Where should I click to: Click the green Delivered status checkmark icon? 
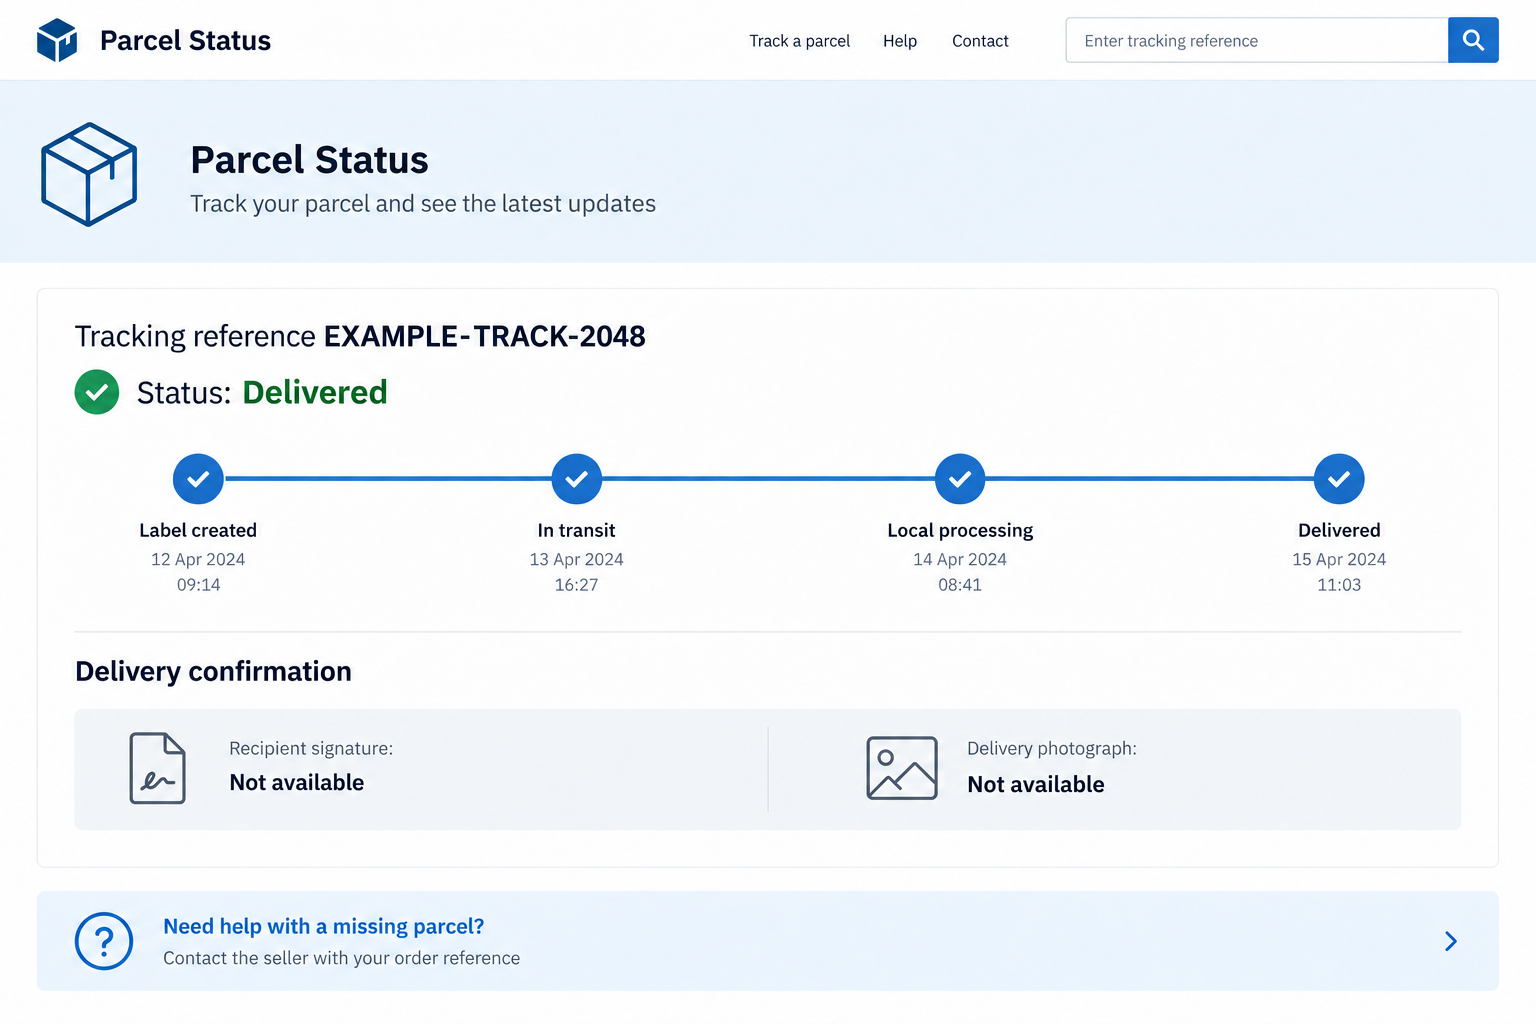point(97,392)
